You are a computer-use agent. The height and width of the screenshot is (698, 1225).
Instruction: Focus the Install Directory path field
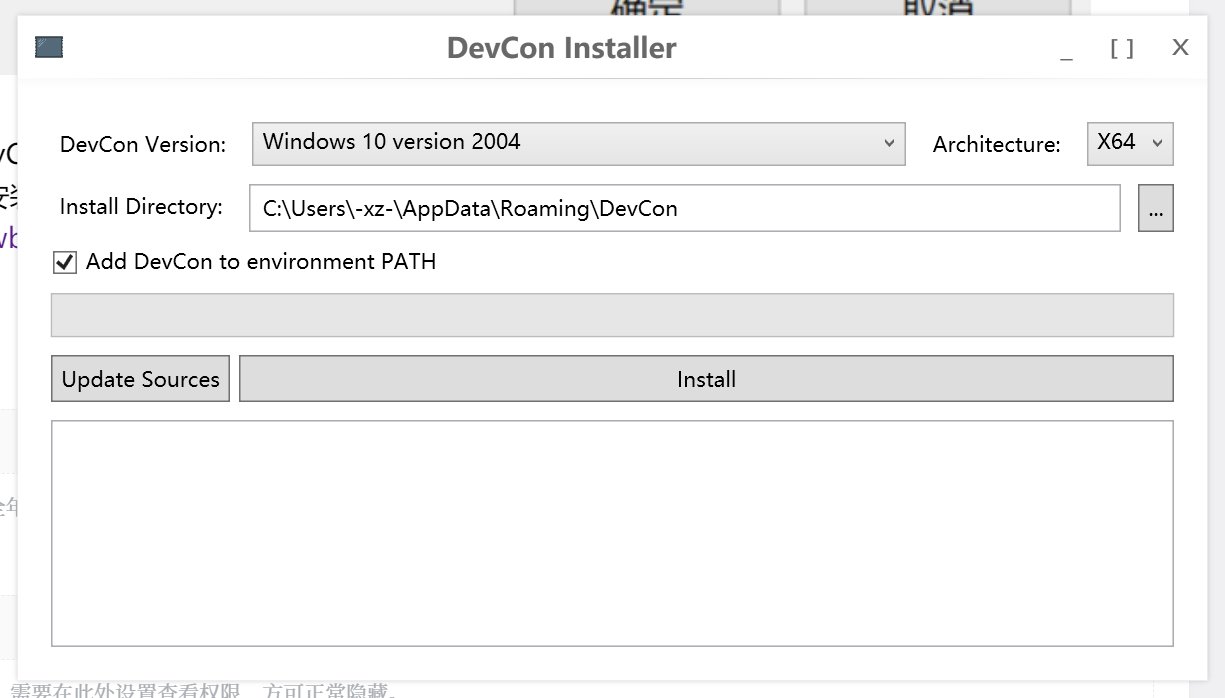tap(684, 209)
